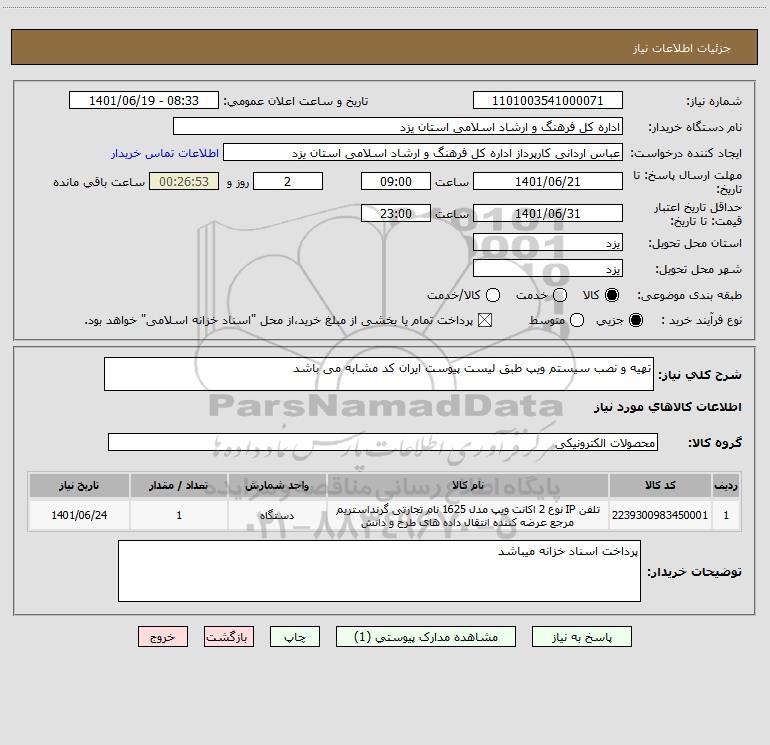Screen dimensions: 770x745
Task: Click the شماره نیاز field 1101003541000071
Action: (548, 100)
